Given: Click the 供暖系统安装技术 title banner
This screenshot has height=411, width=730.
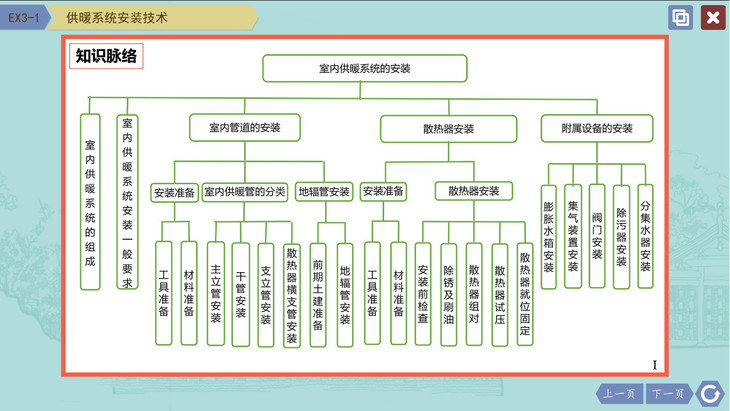Looking at the screenshot, I should point(153,18).
